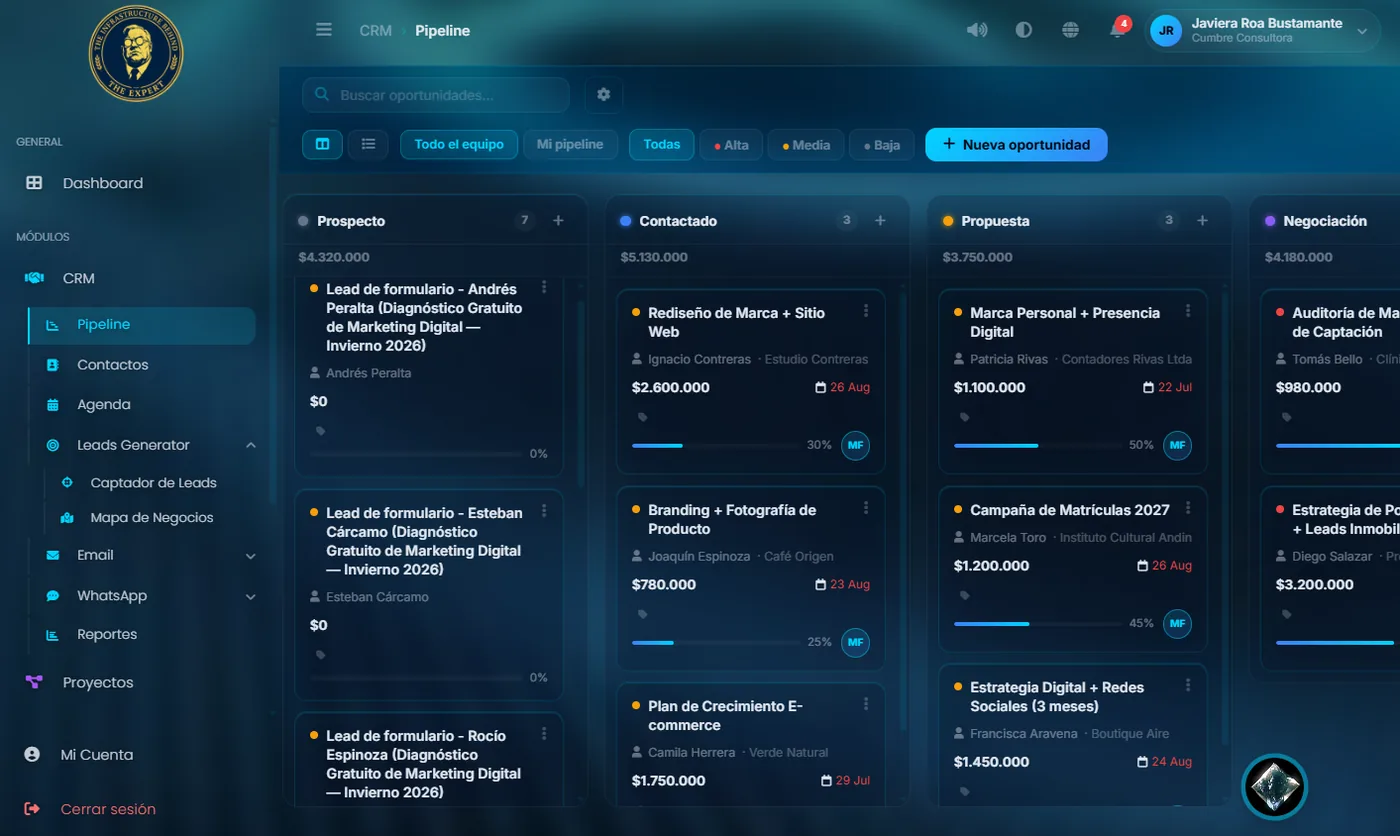
Task: Open the hamburger menu icon
Action: pyautogui.click(x=324, y=30)
